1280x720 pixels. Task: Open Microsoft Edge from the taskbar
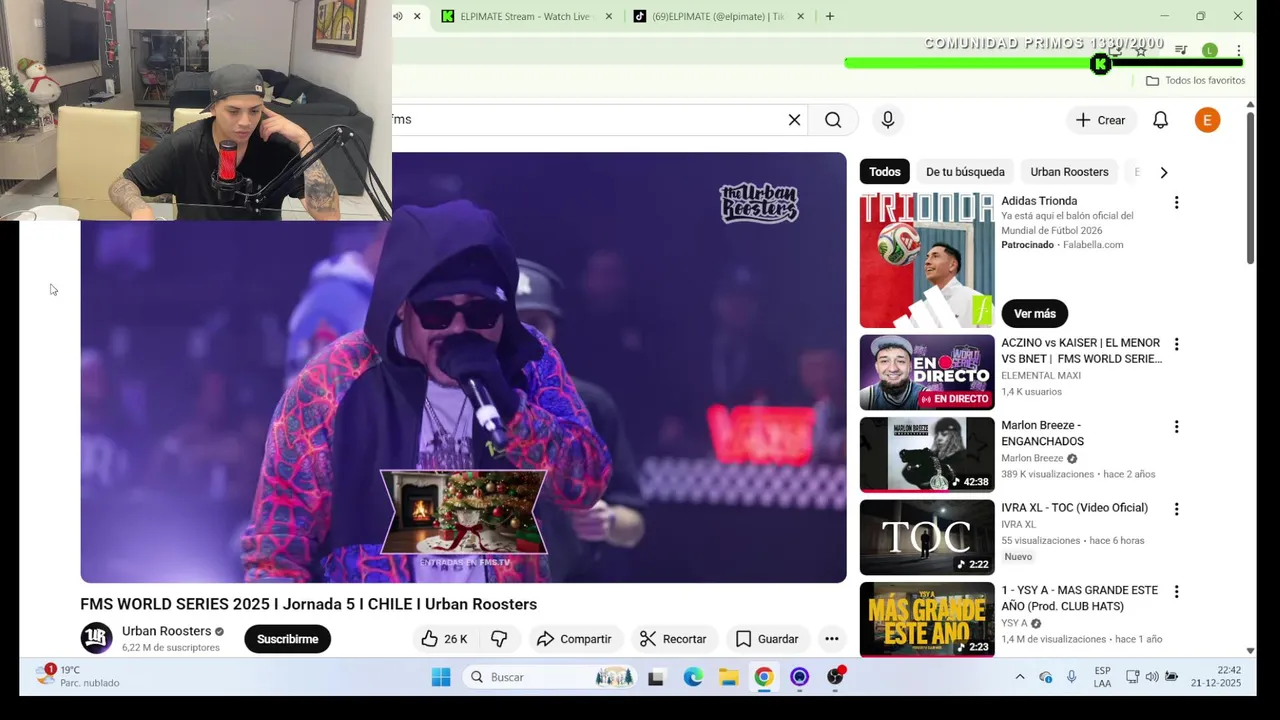click(693, 677)
